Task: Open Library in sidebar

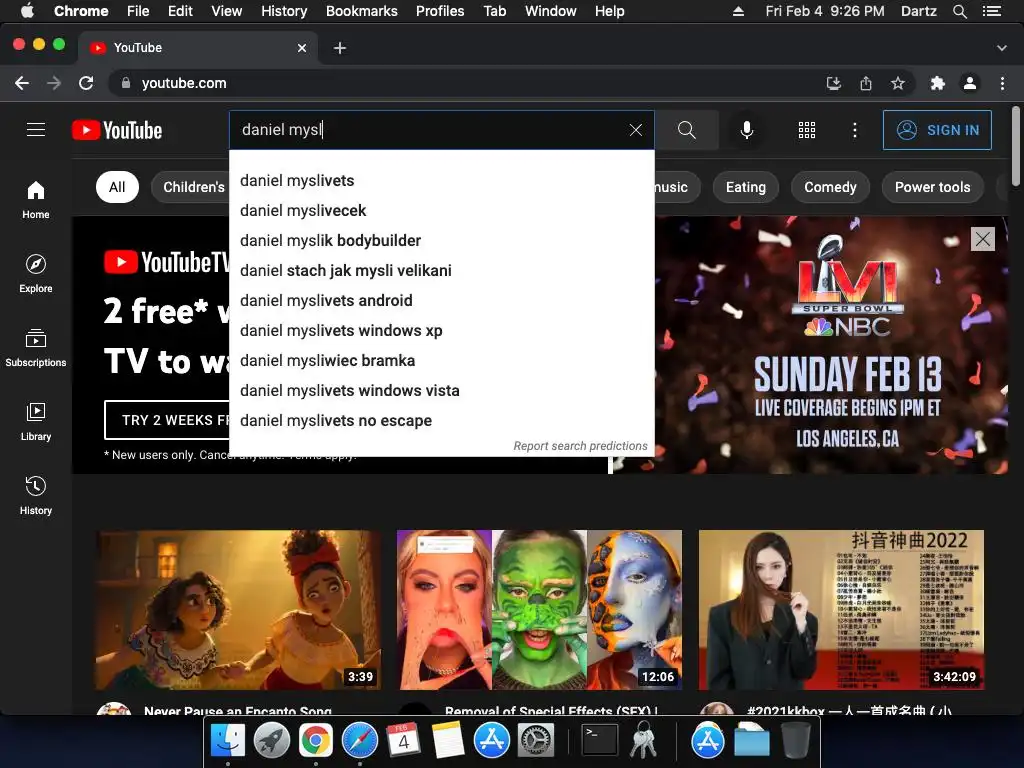Action: click(36, 422)
